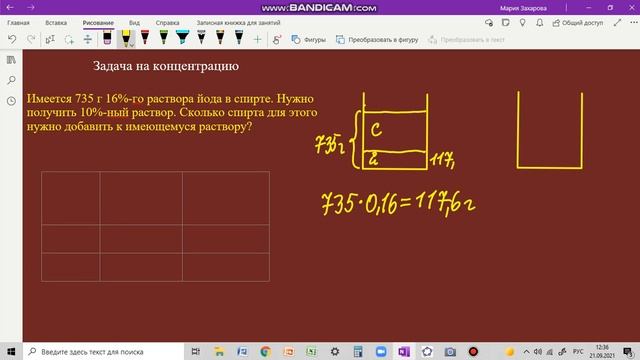Image resolution: width=640 pixels, height=360 pixels.
Task: Open Google Chrome from the taskbar
Action: 265,351
